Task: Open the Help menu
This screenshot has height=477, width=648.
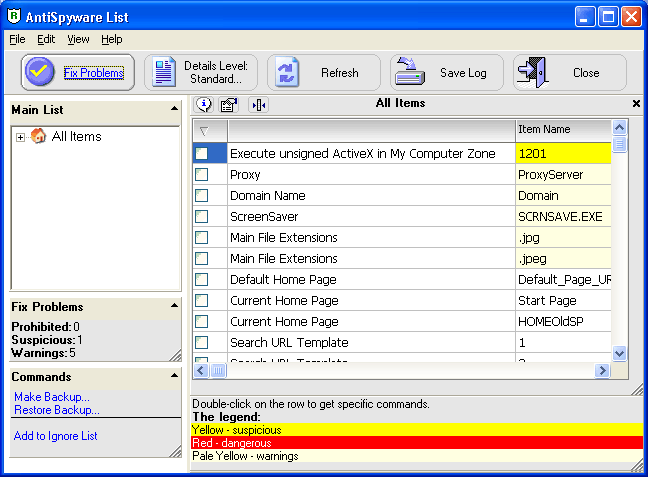Action: click(112, 39)
